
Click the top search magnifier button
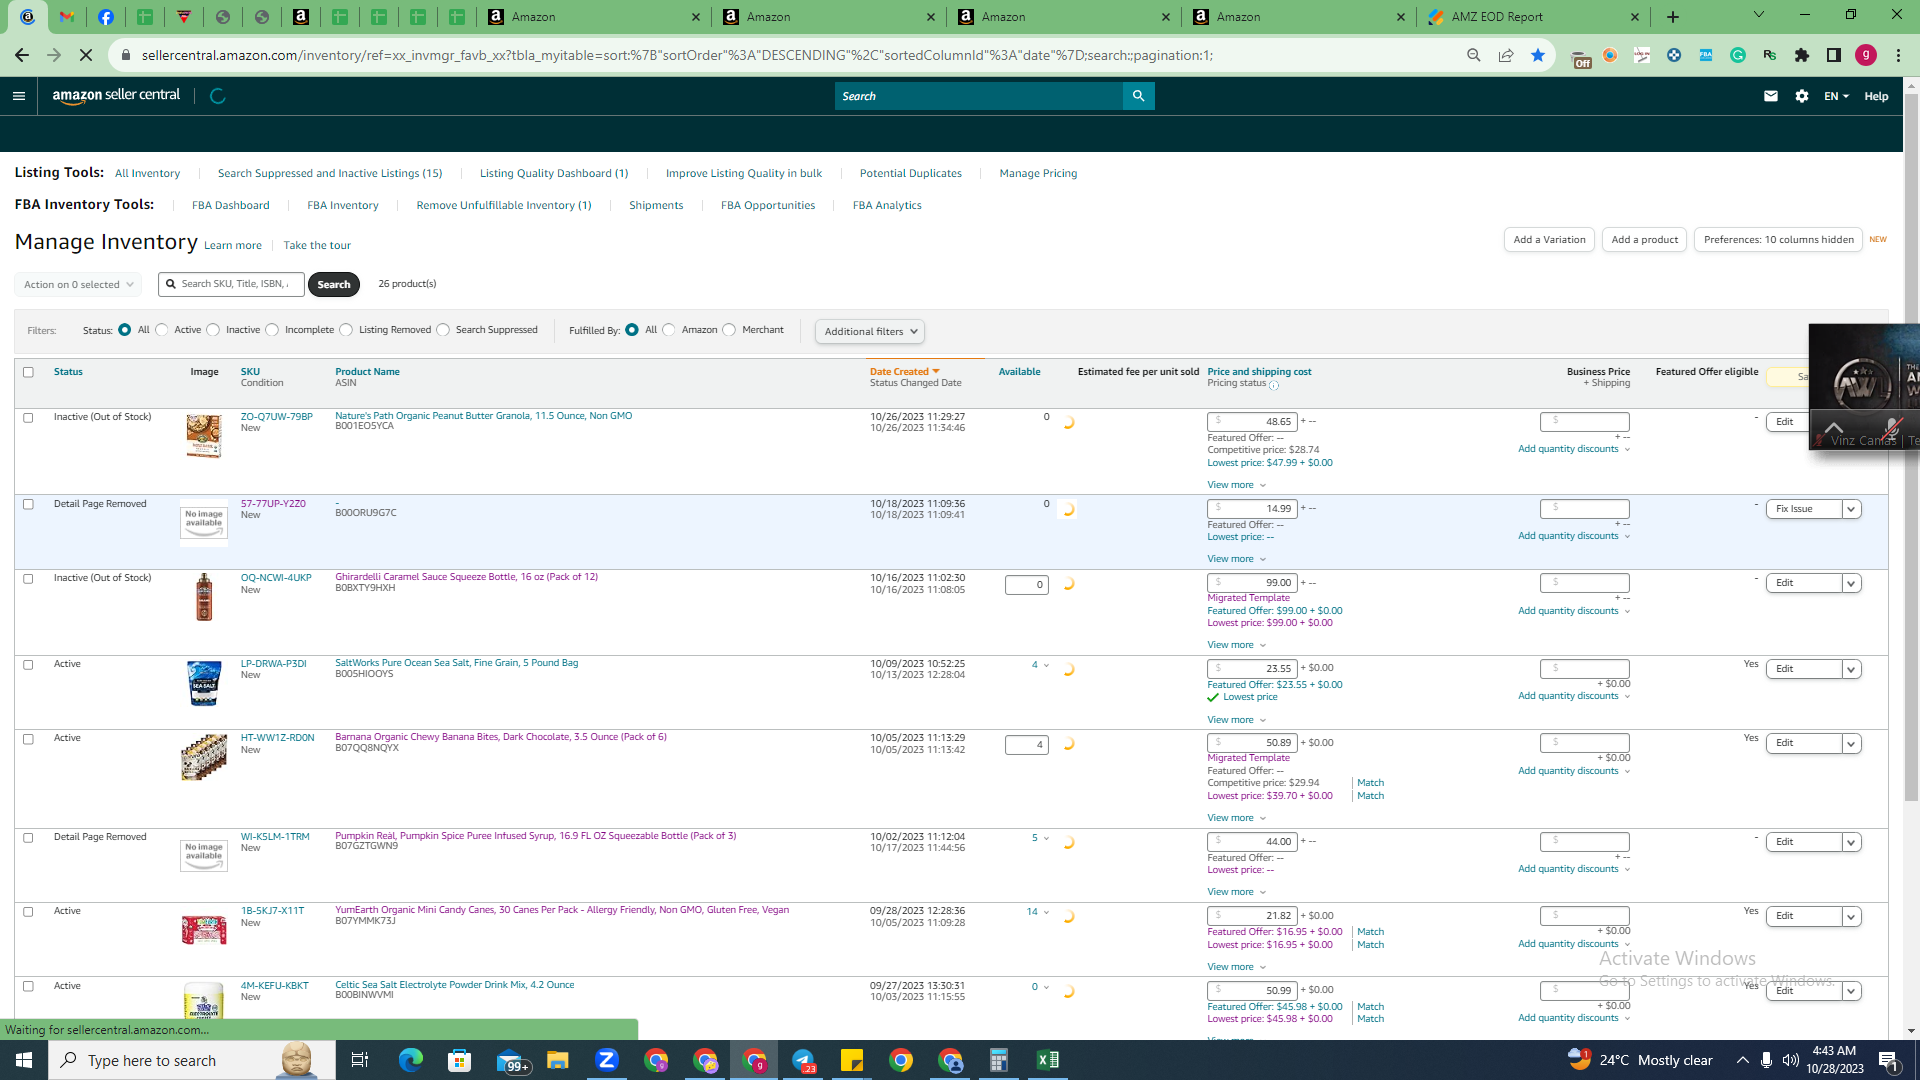[x=1138, y=96]
